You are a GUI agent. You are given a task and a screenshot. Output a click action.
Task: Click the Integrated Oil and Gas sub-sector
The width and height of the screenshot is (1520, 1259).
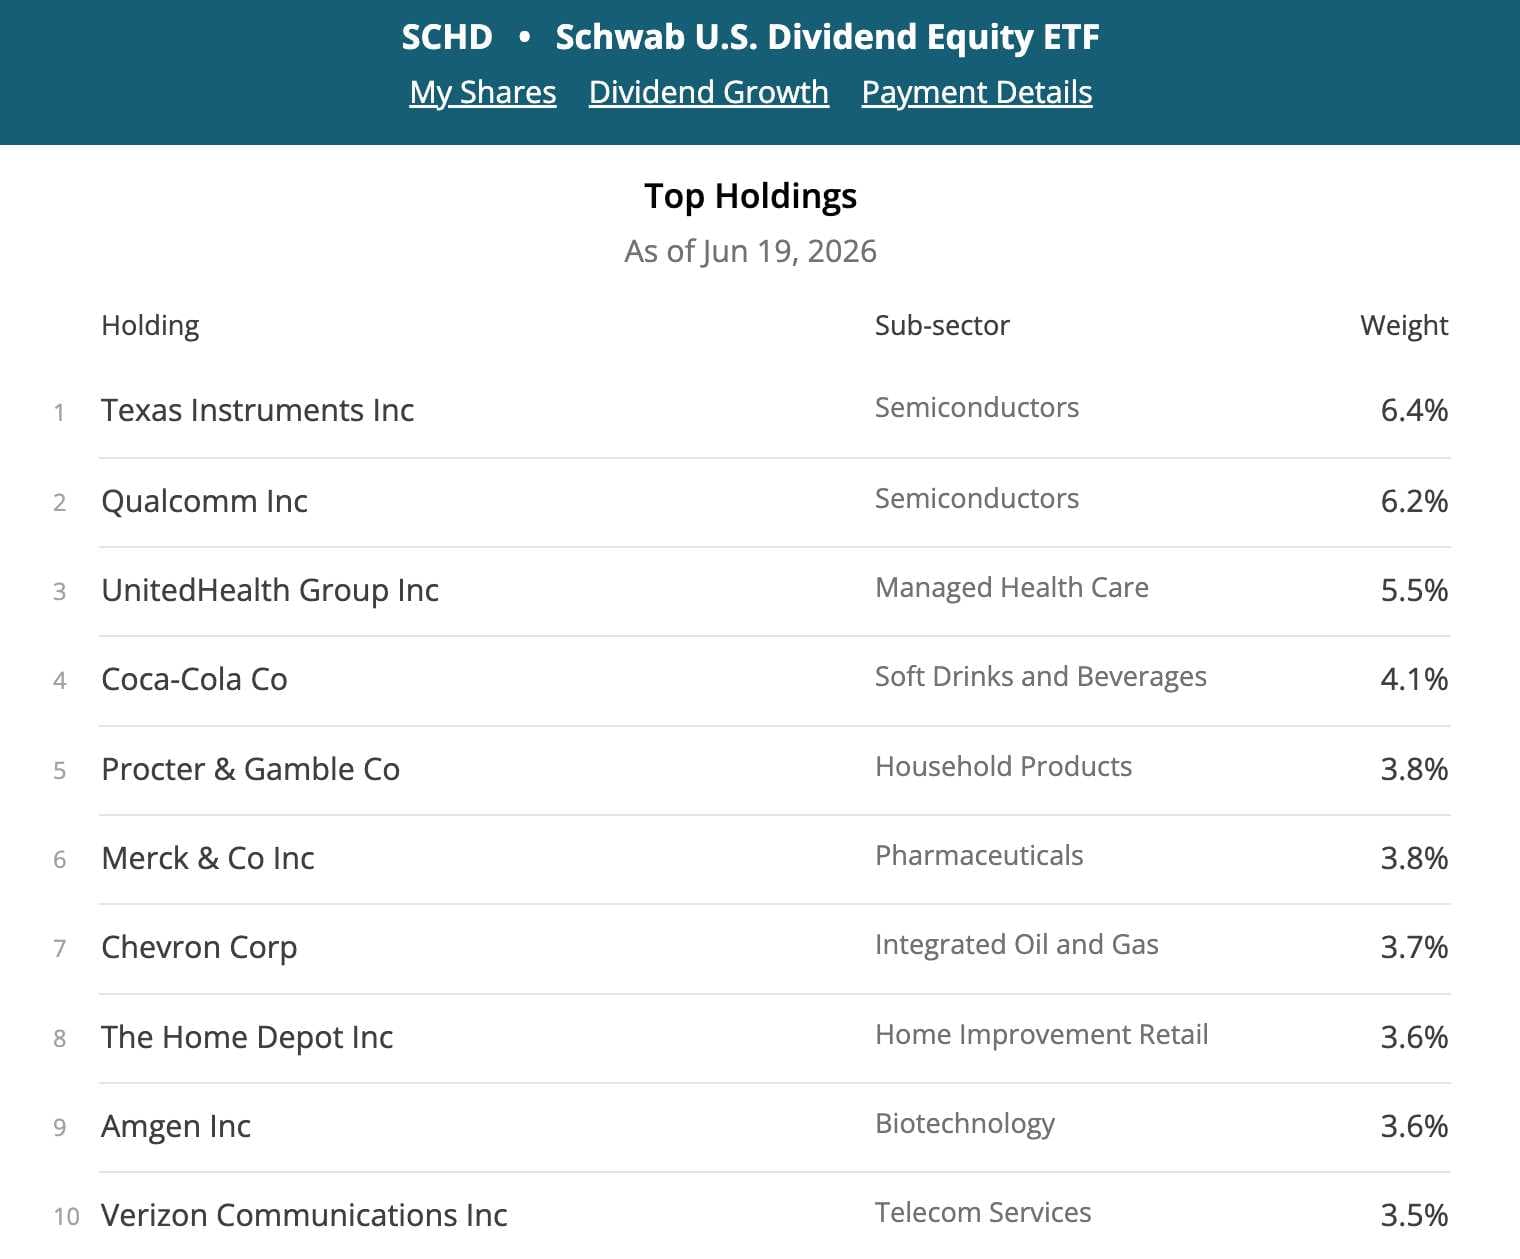(x=1017, y=944)
